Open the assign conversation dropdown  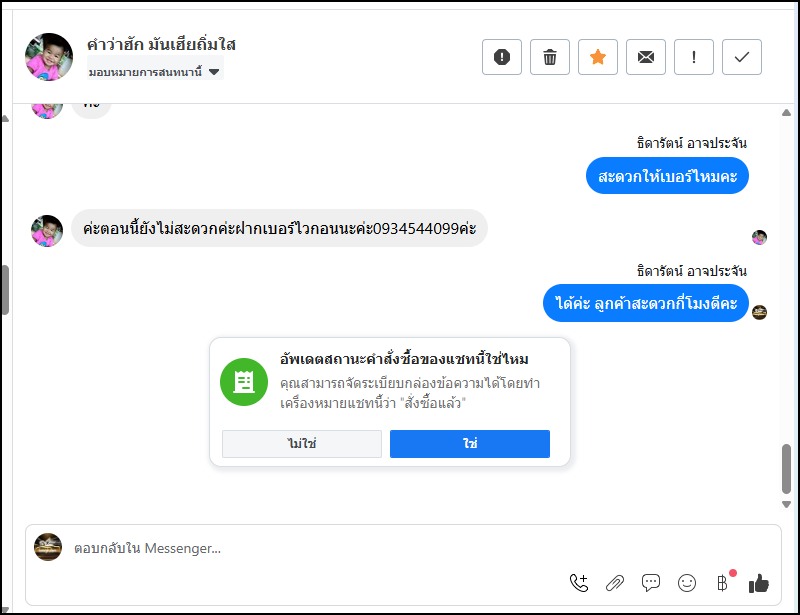pos(155,72)
